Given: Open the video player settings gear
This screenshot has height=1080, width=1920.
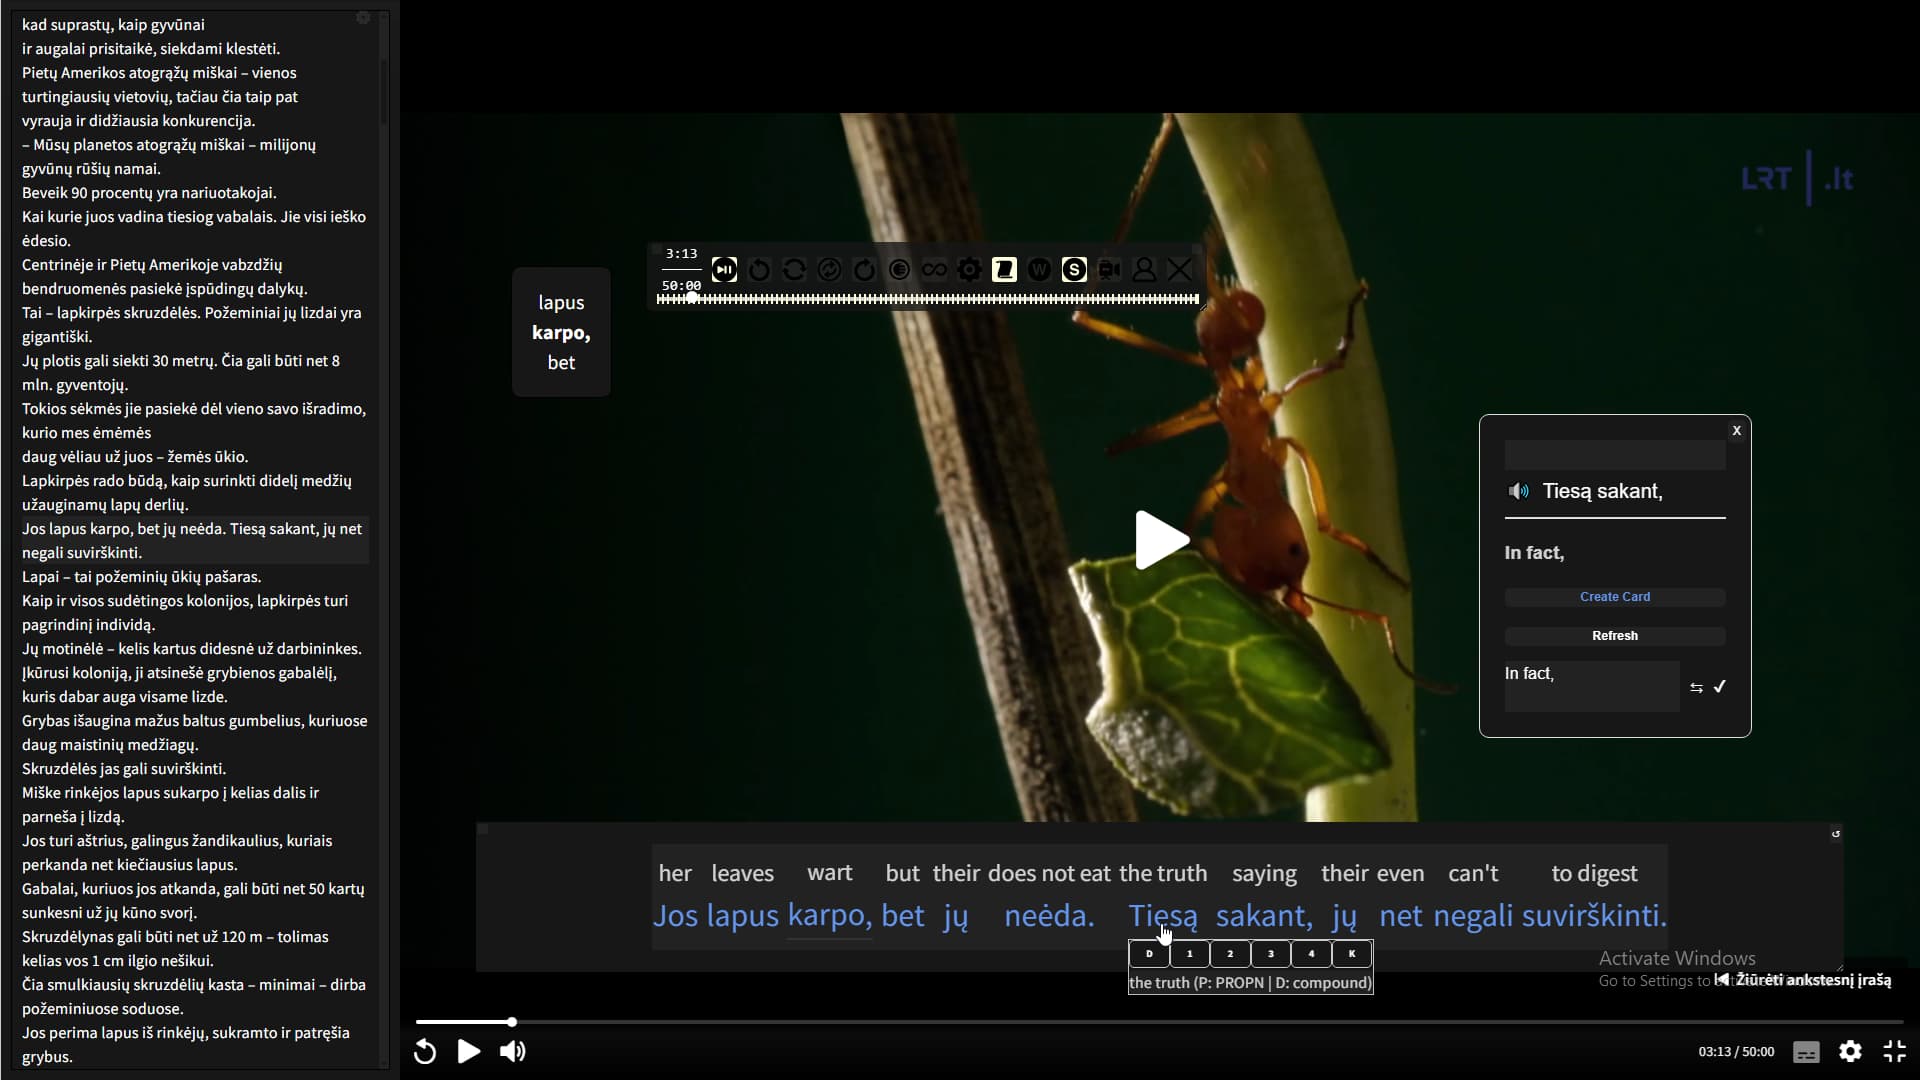Looking at the screenshot, I should tap(1850, 1051).
